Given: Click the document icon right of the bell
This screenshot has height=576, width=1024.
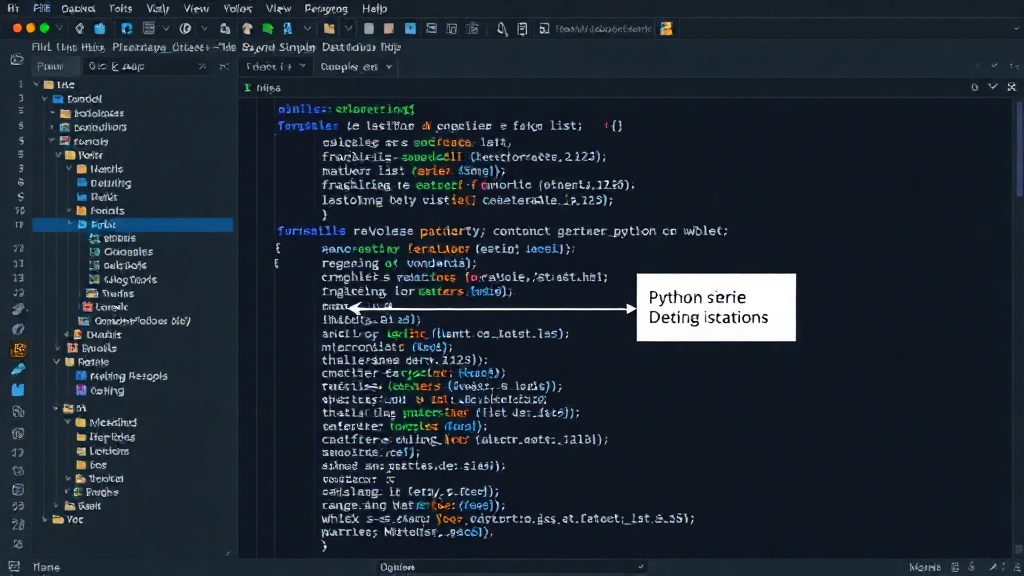Looking at the screenshot, I should (x=522, y=29).
